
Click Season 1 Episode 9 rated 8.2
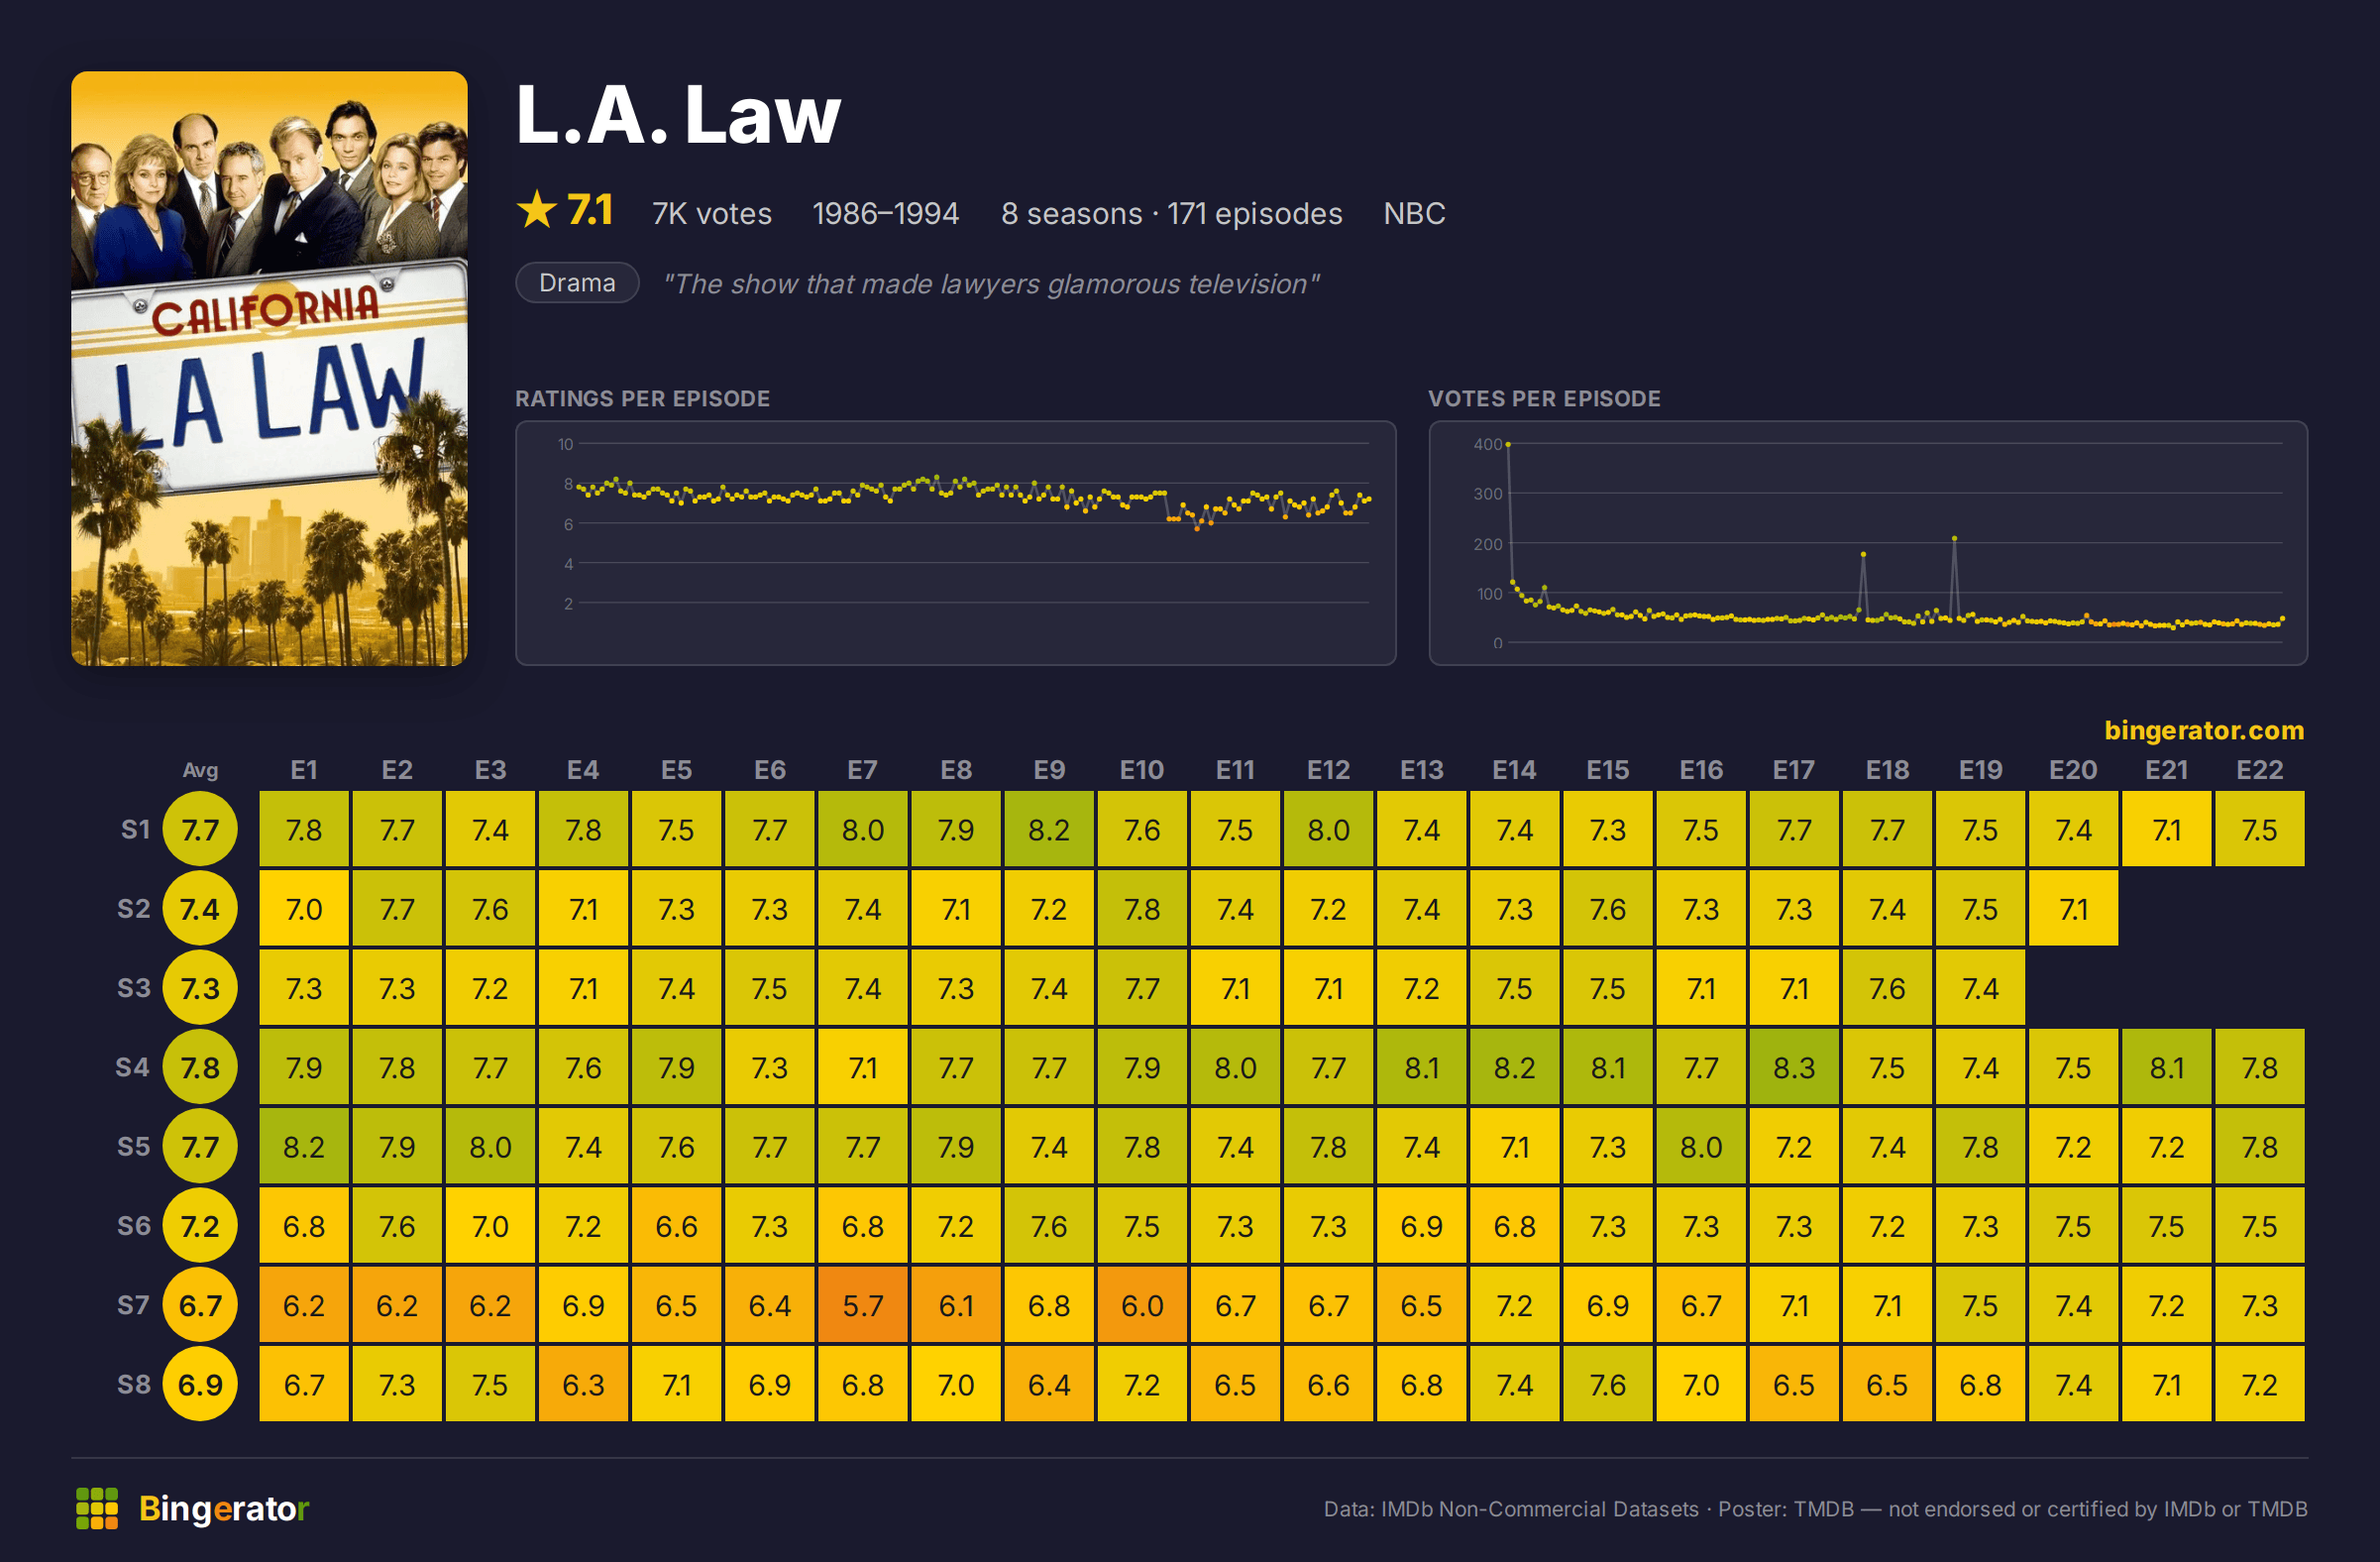(x=1049, y=829)
